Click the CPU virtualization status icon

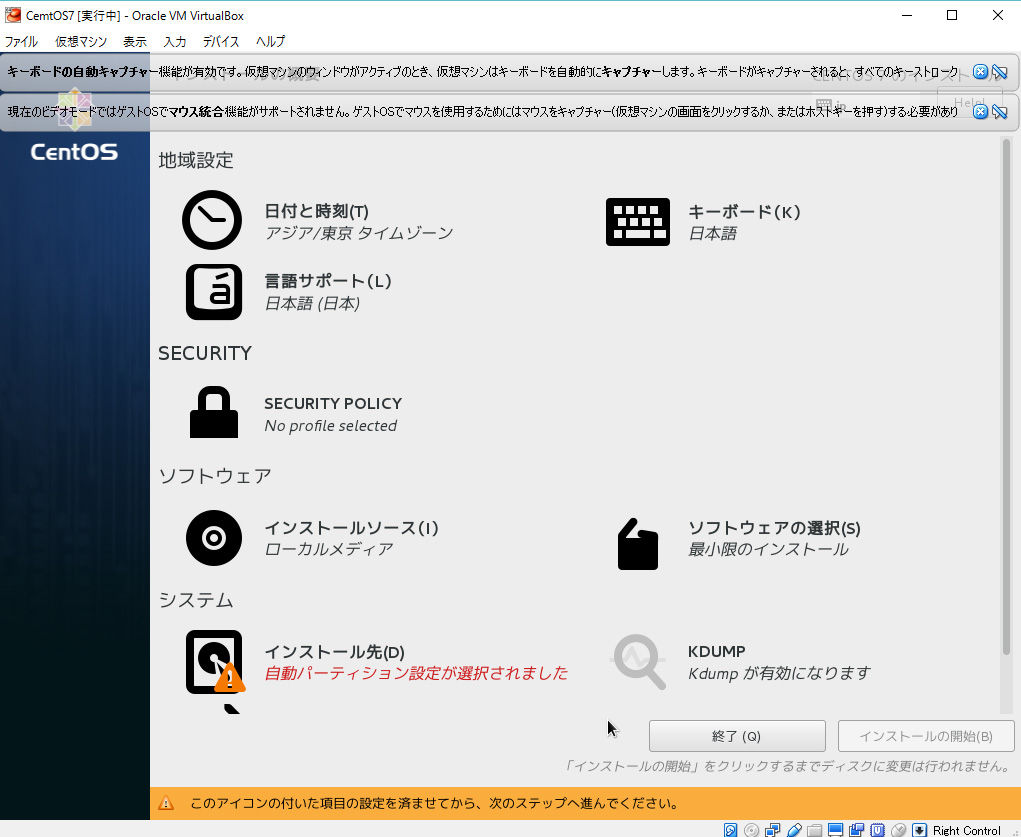tap(877, 830)
